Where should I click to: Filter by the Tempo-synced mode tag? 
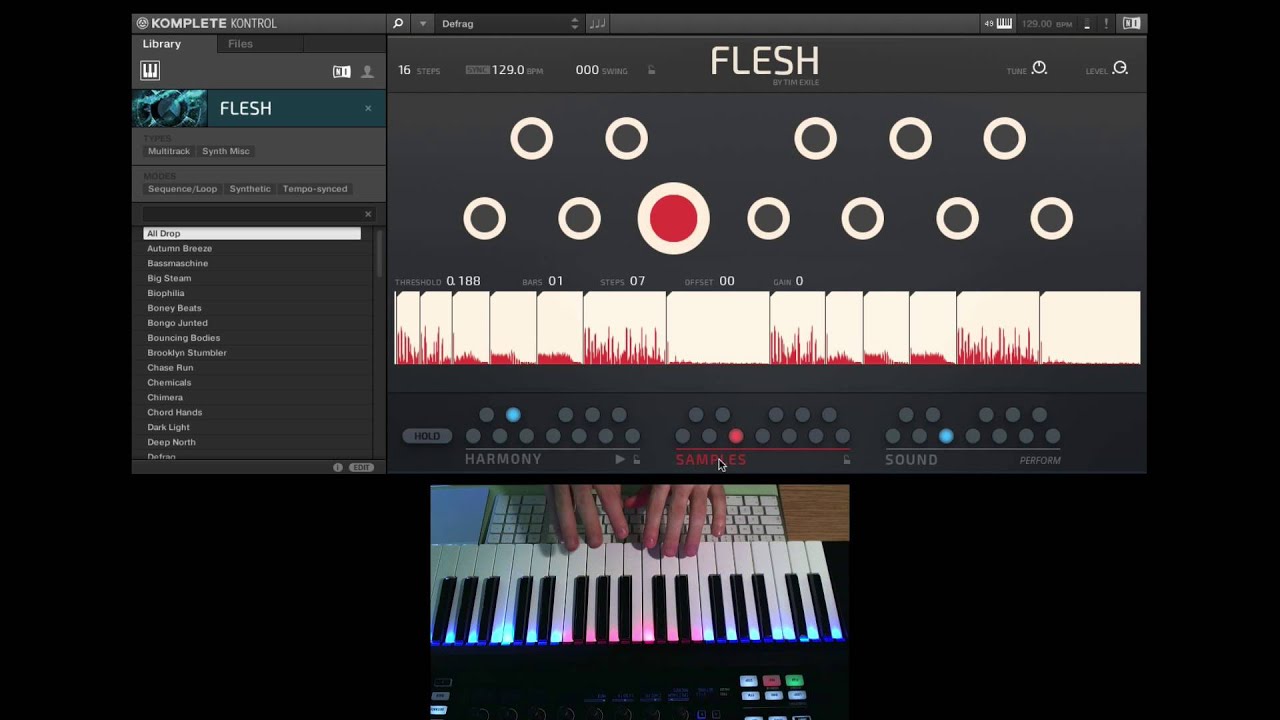click(x=315, y=189)
